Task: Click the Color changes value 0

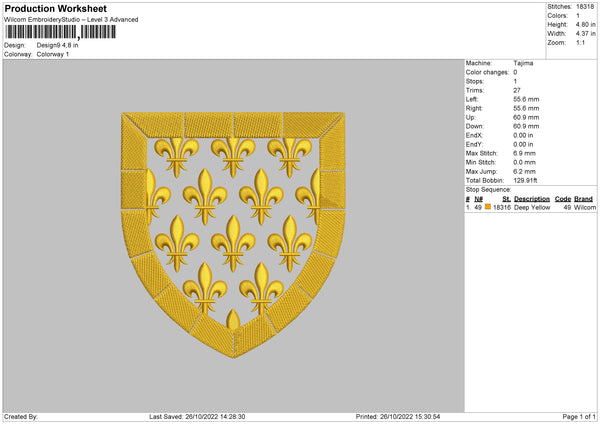Action: tap(515, 72)
